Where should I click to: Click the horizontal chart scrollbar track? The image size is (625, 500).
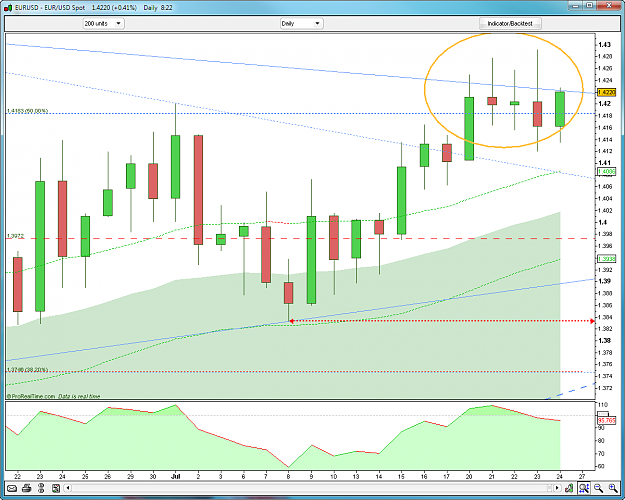pyautogui.click(x=309, y=488)
